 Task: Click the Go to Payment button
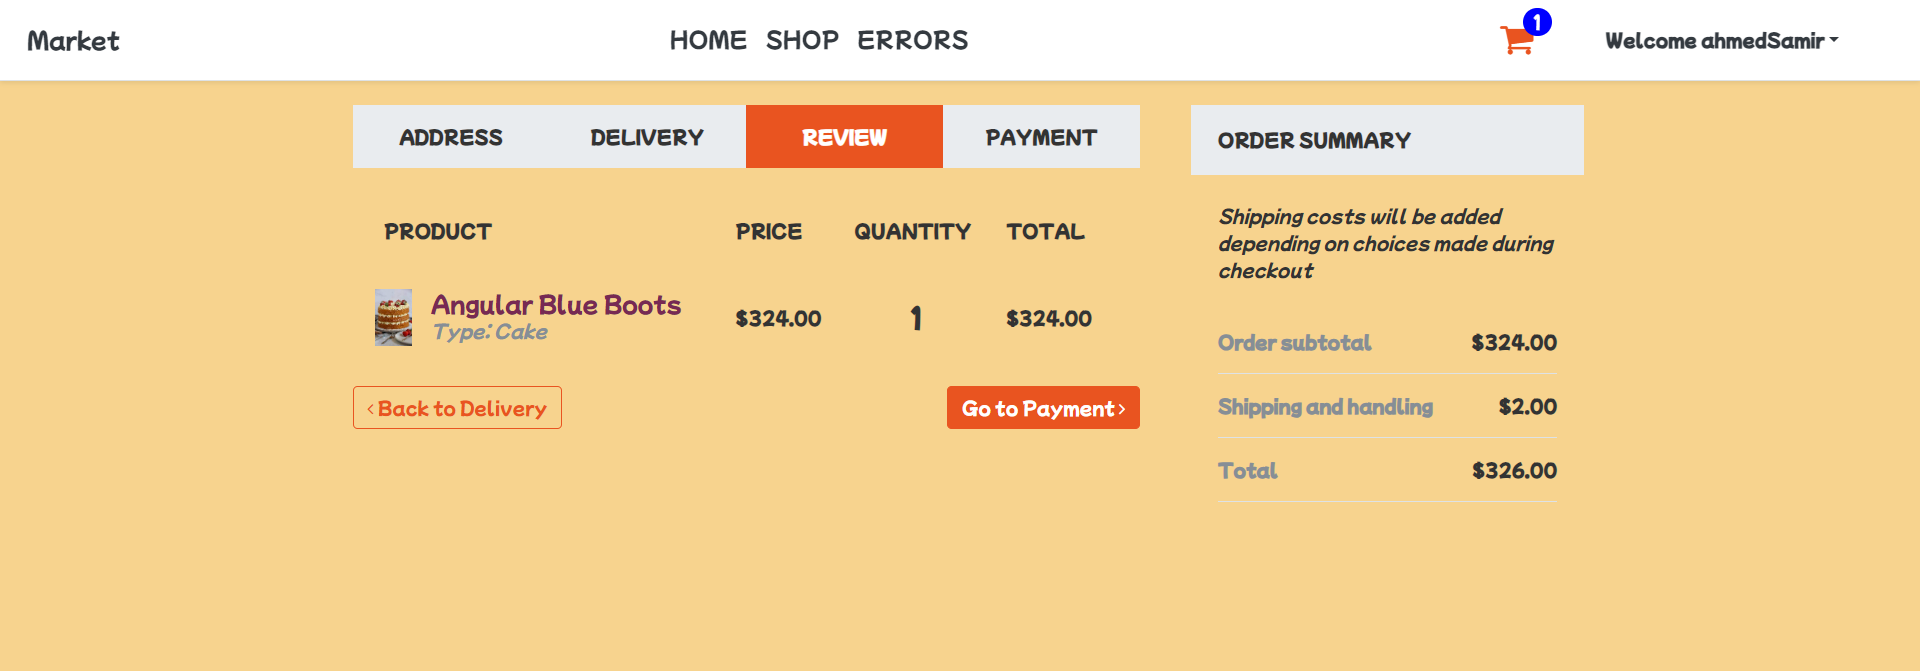click(x=1043, y=408)
